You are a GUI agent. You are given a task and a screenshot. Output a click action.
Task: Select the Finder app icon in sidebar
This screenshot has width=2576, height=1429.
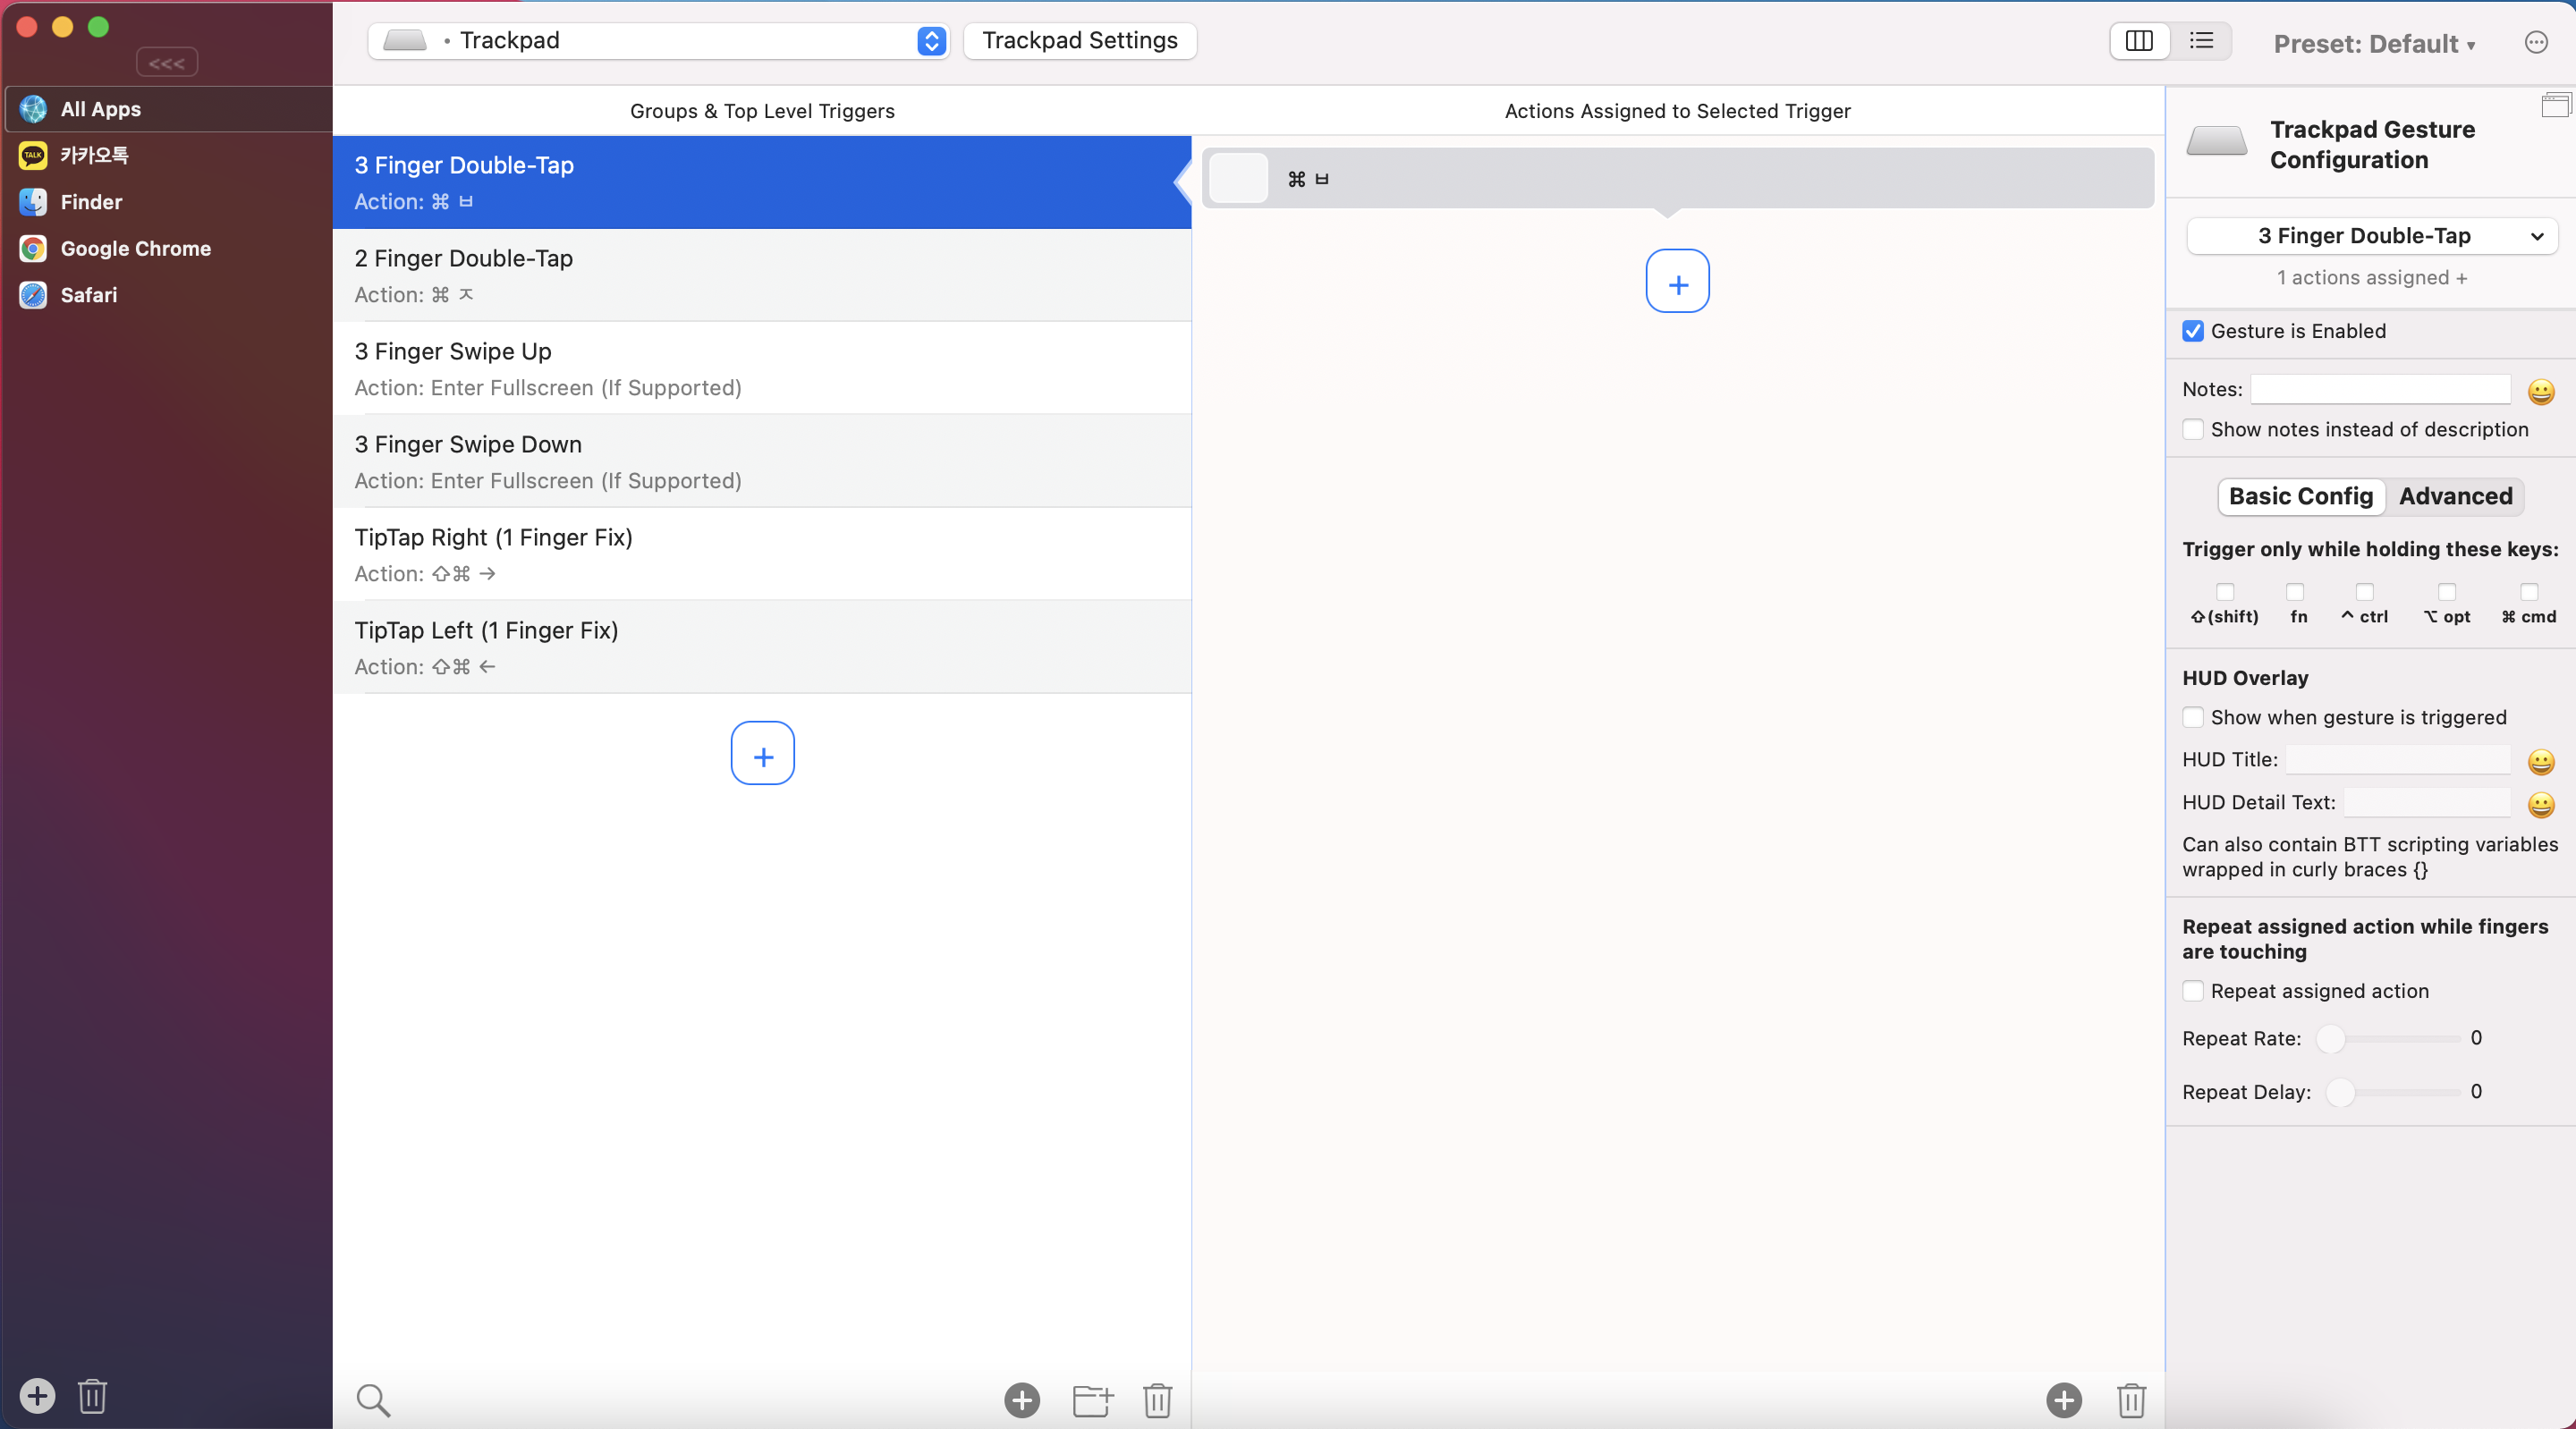(33, 202)
